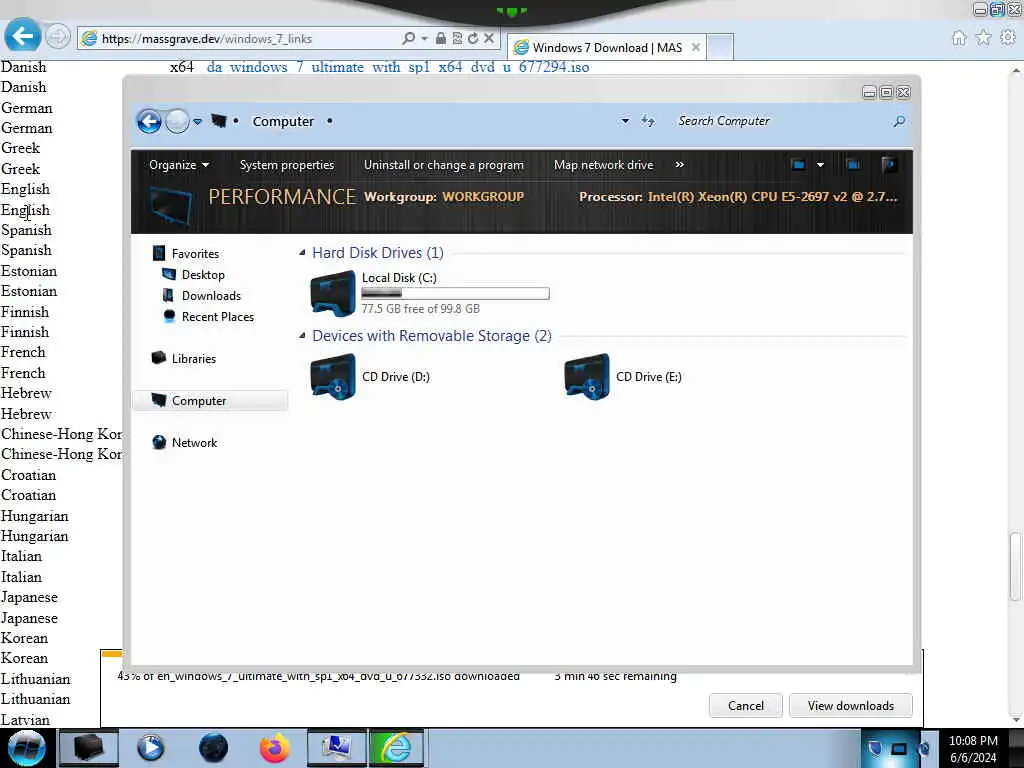Image resolution: width=1024 pixels, height=768 pixels.
Task: Open IE home page icon
Action: point(959,38)
